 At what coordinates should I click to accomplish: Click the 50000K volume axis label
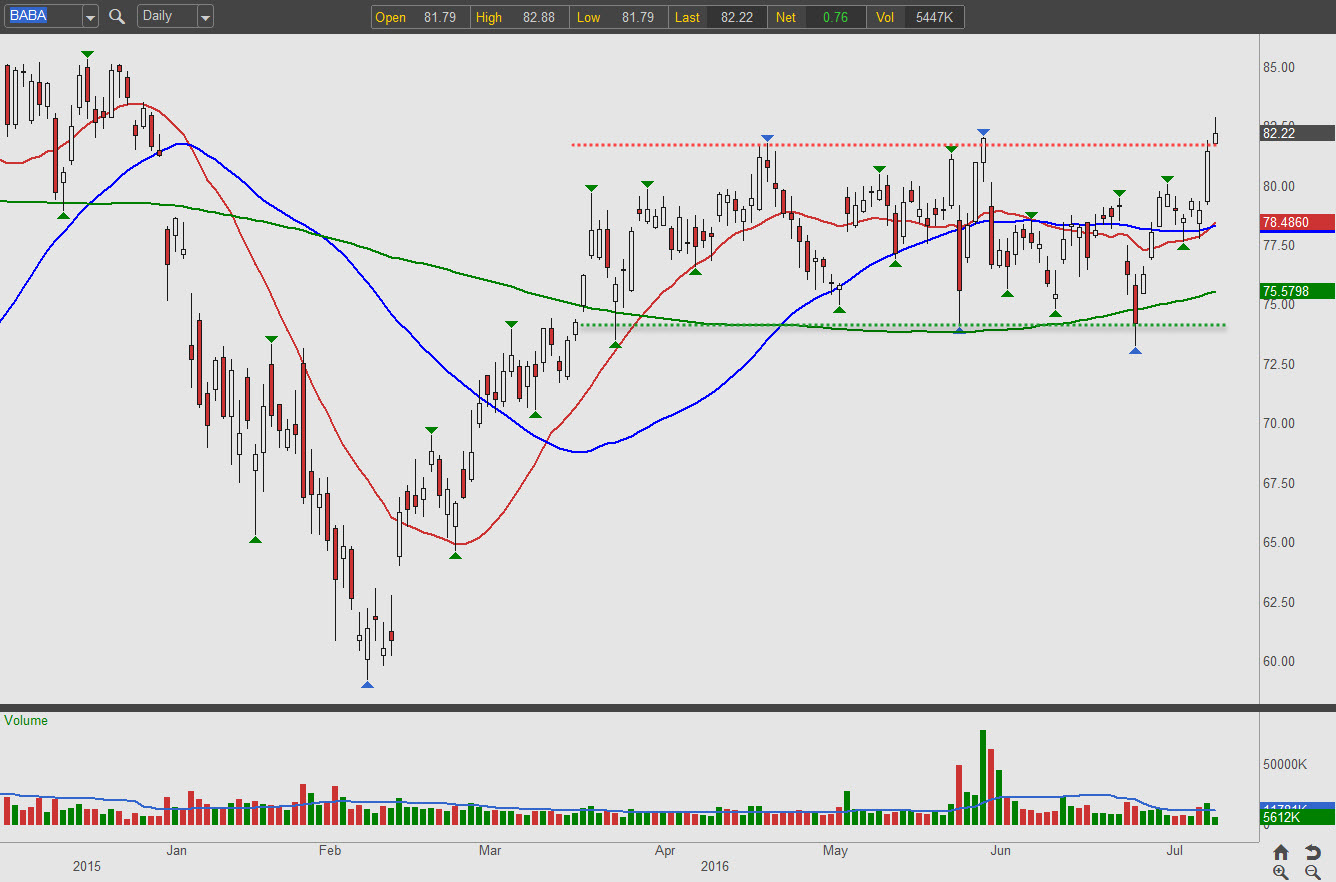click(x=1285, y=765)
